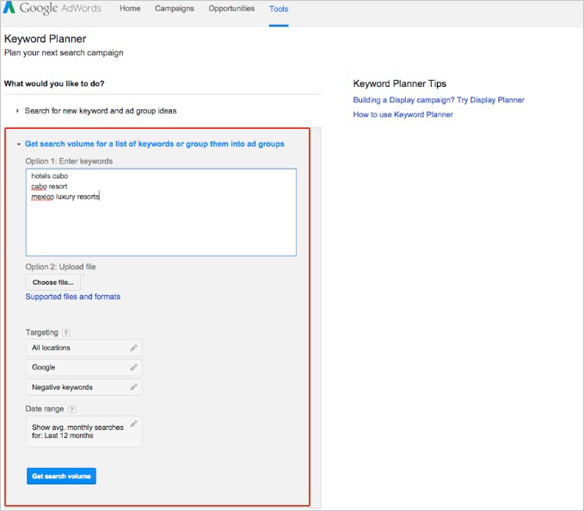Switch to the Opportunities tab
The image size is (584, 511).
click(x=231, y=8)
